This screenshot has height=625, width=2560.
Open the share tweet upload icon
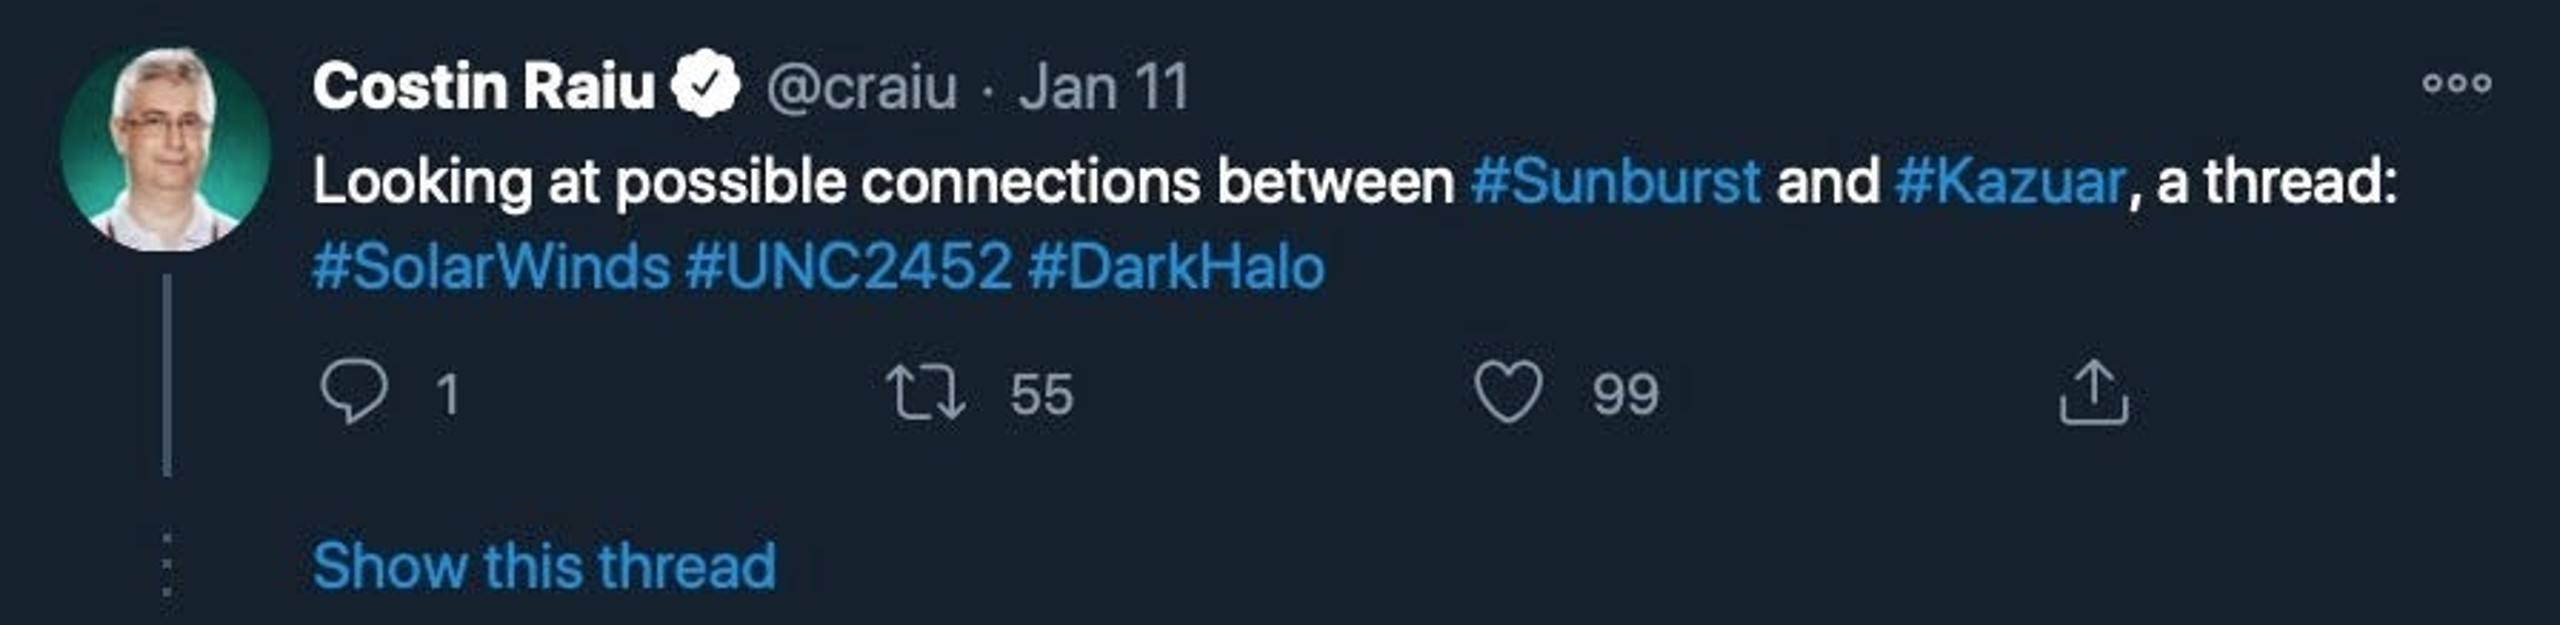click(2094, 392)
